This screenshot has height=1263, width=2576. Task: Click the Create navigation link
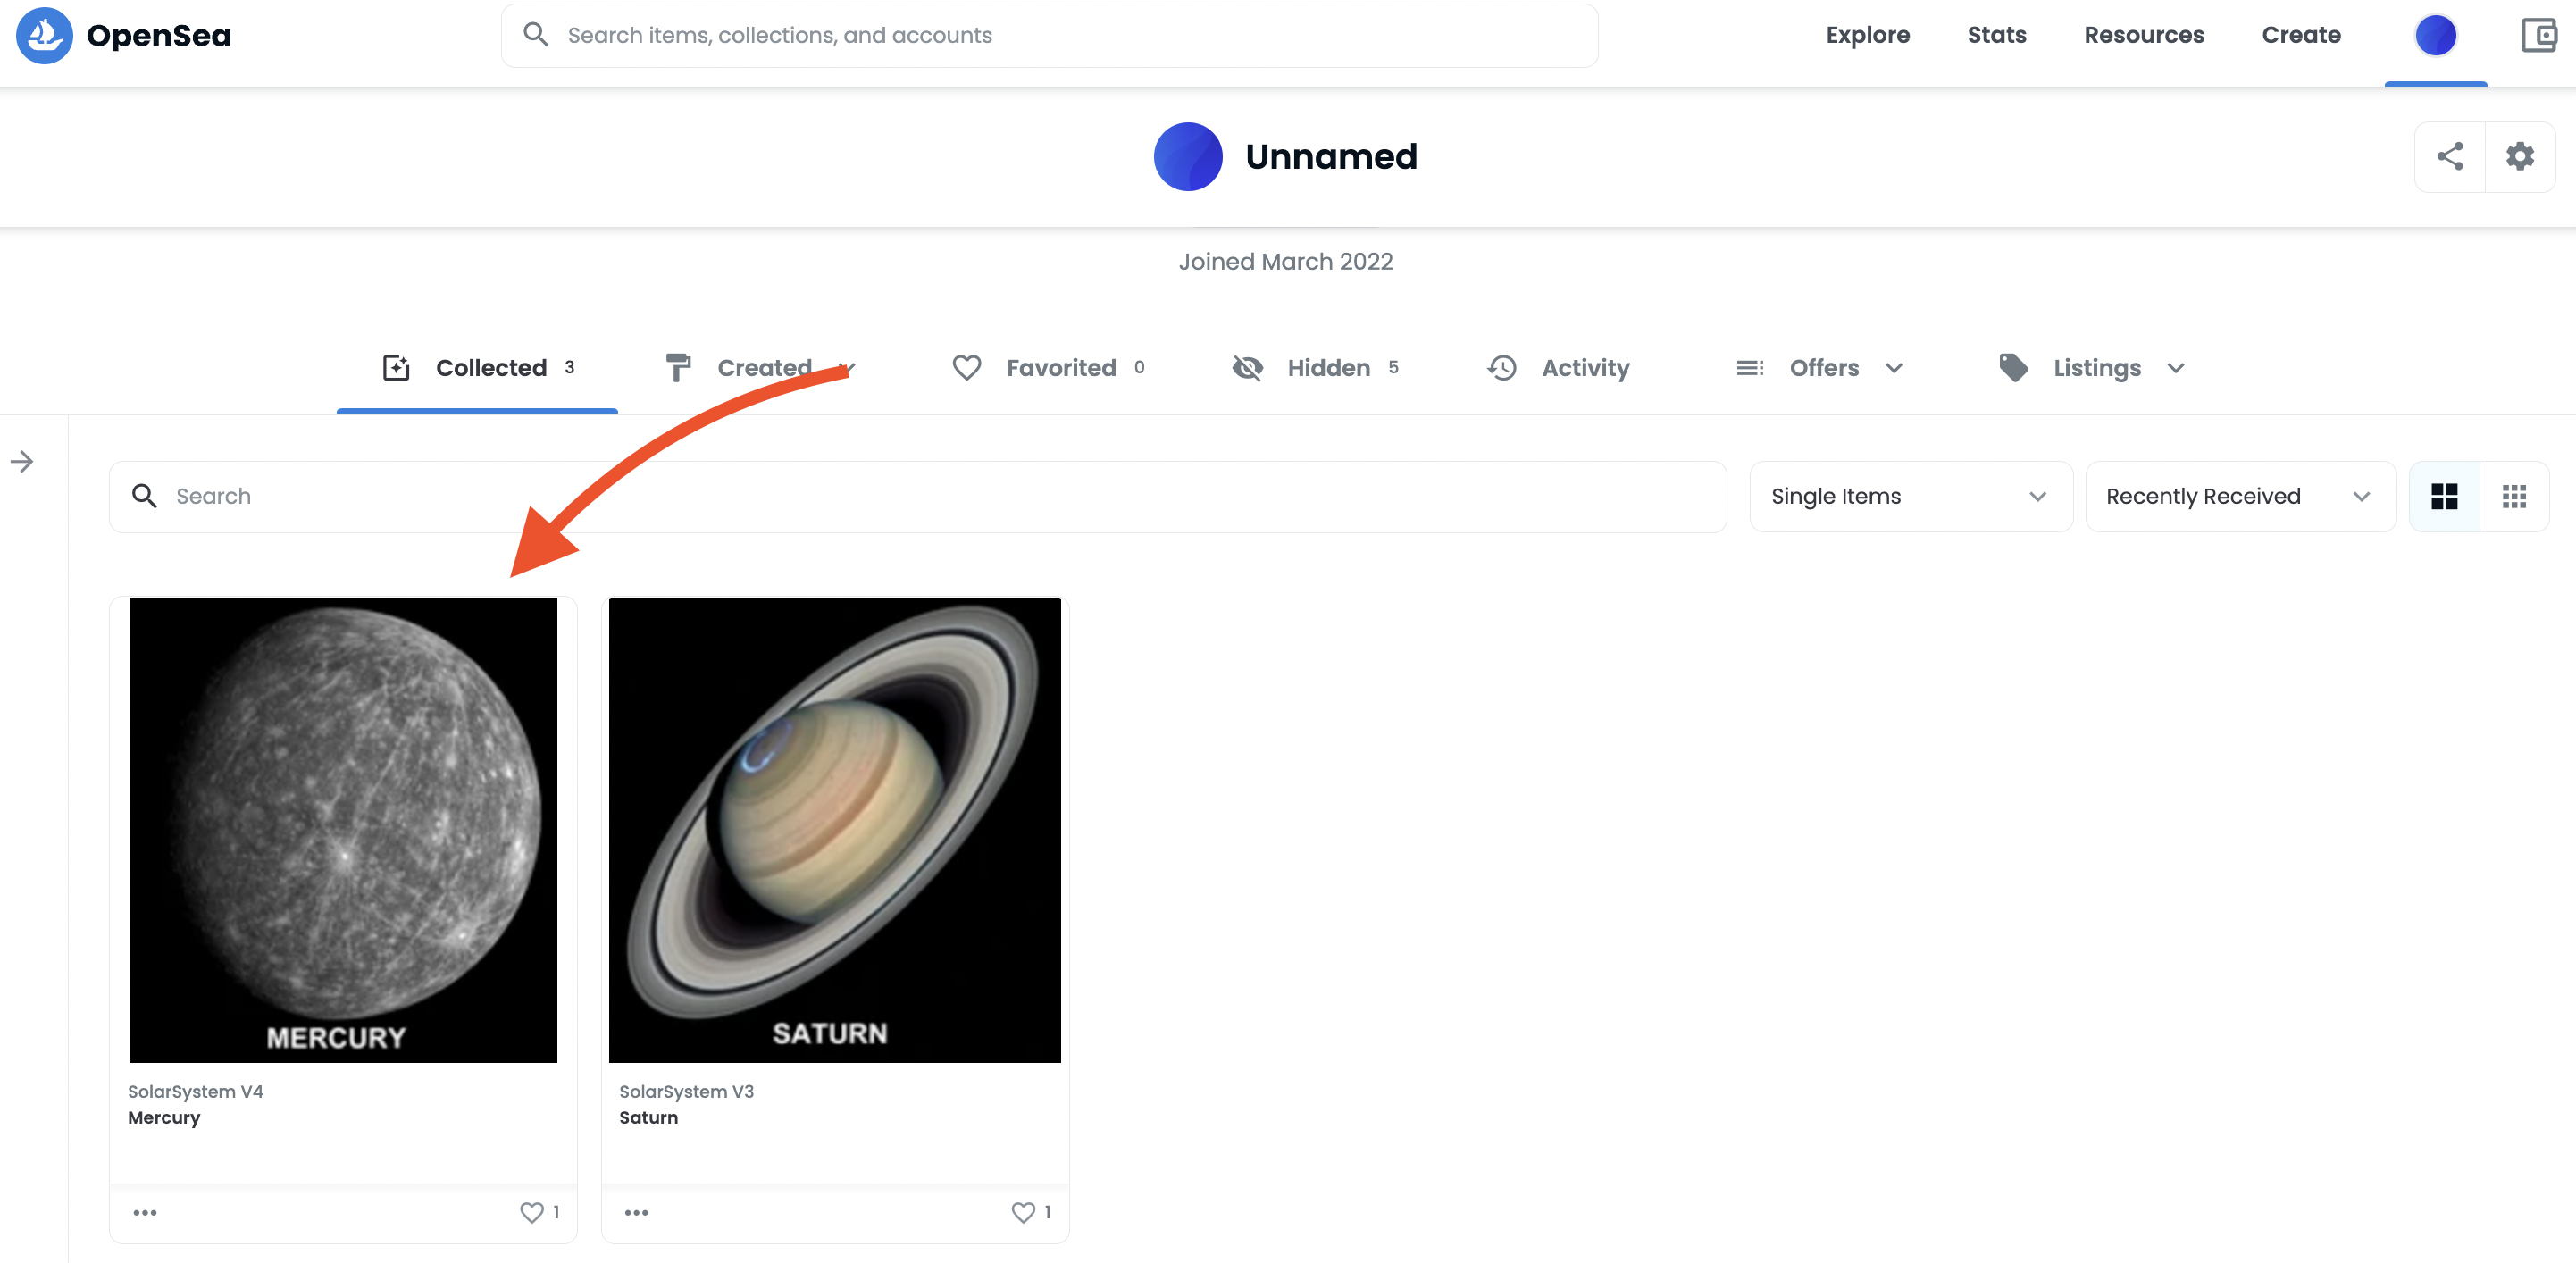2300,35
